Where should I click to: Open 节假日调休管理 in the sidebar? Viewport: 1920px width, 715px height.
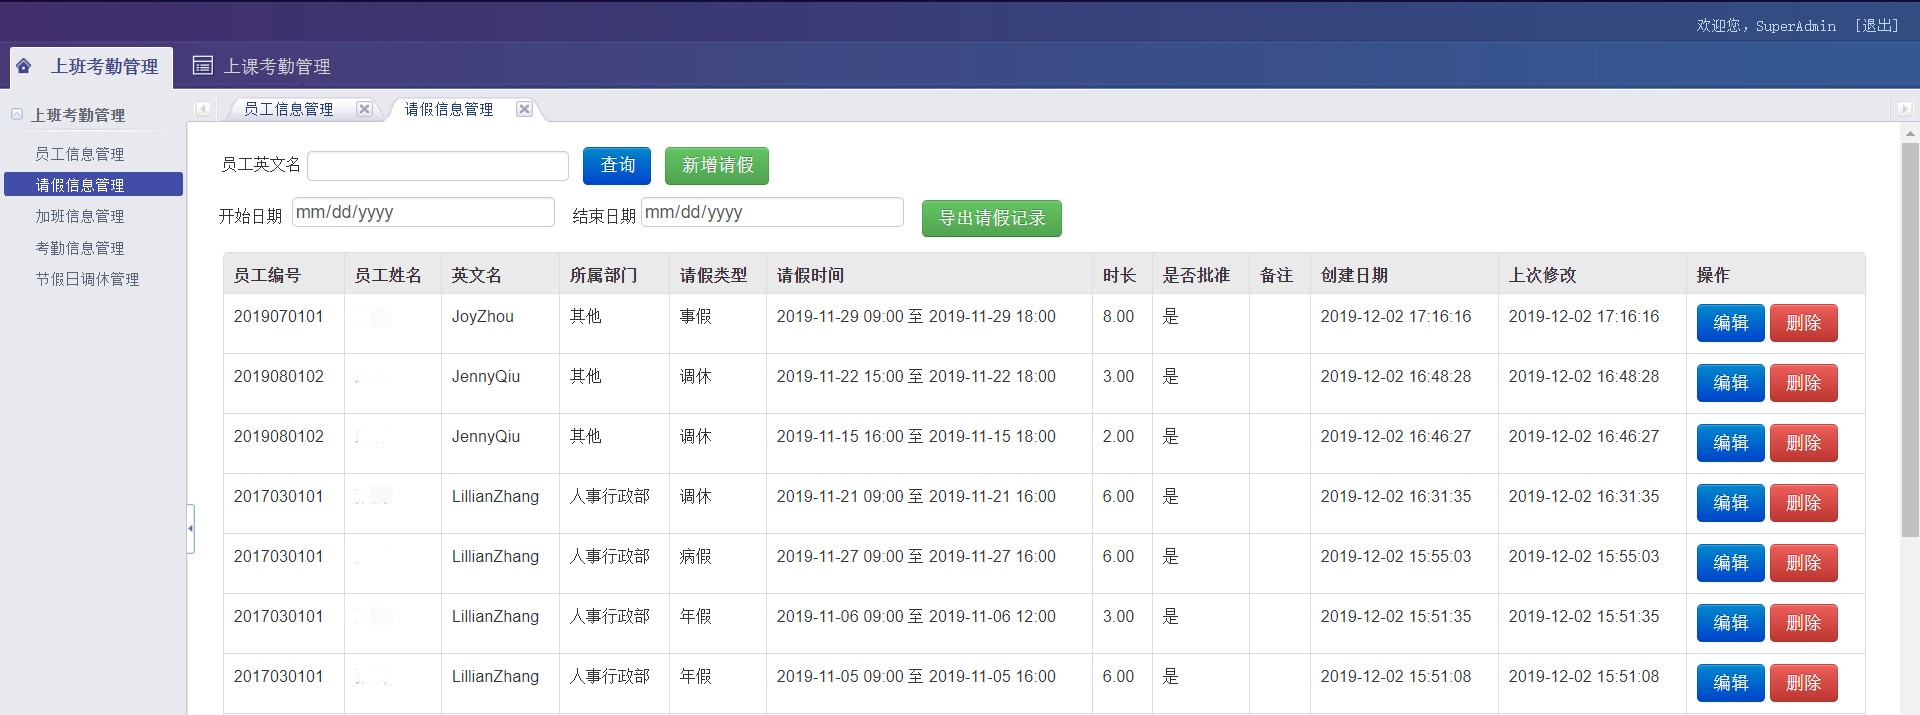click(87, 279)
